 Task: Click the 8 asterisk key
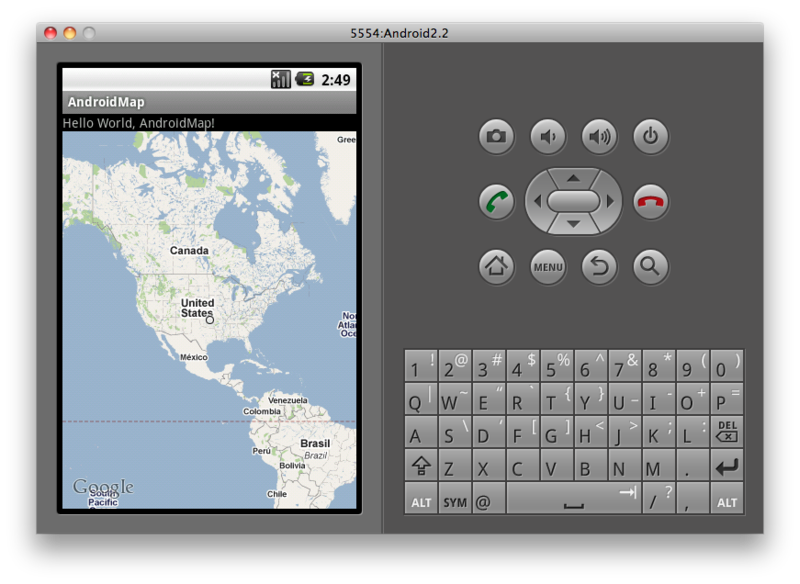[x=659, y=365]
